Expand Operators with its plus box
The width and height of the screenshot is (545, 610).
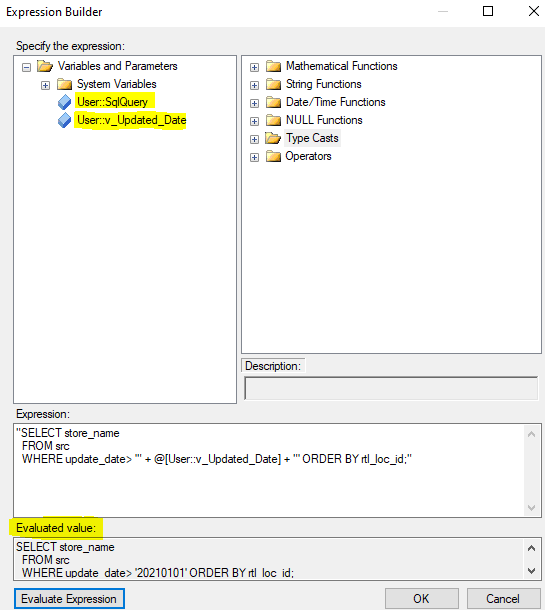point(254,157)
